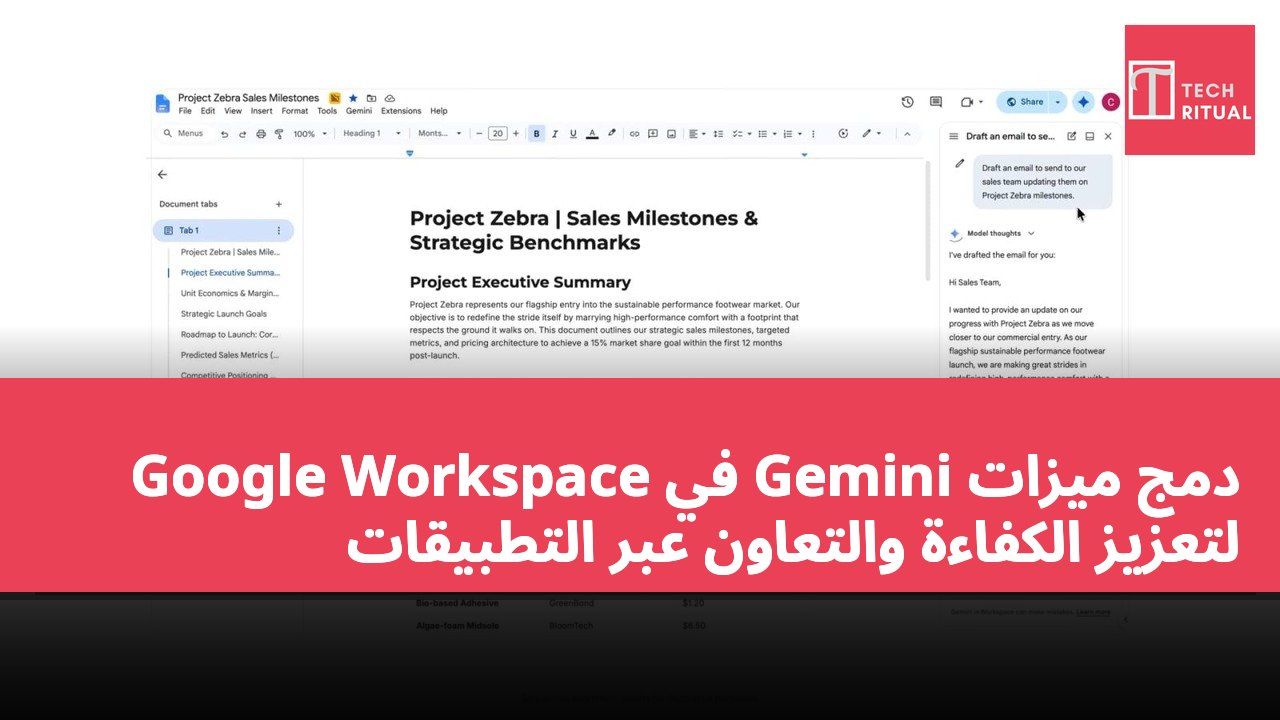
Task: Open the highlight color picker
Action: point(611,133)
